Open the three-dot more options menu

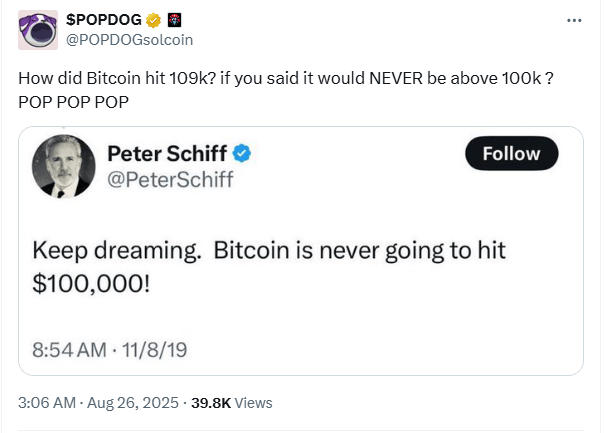(573, 20)
